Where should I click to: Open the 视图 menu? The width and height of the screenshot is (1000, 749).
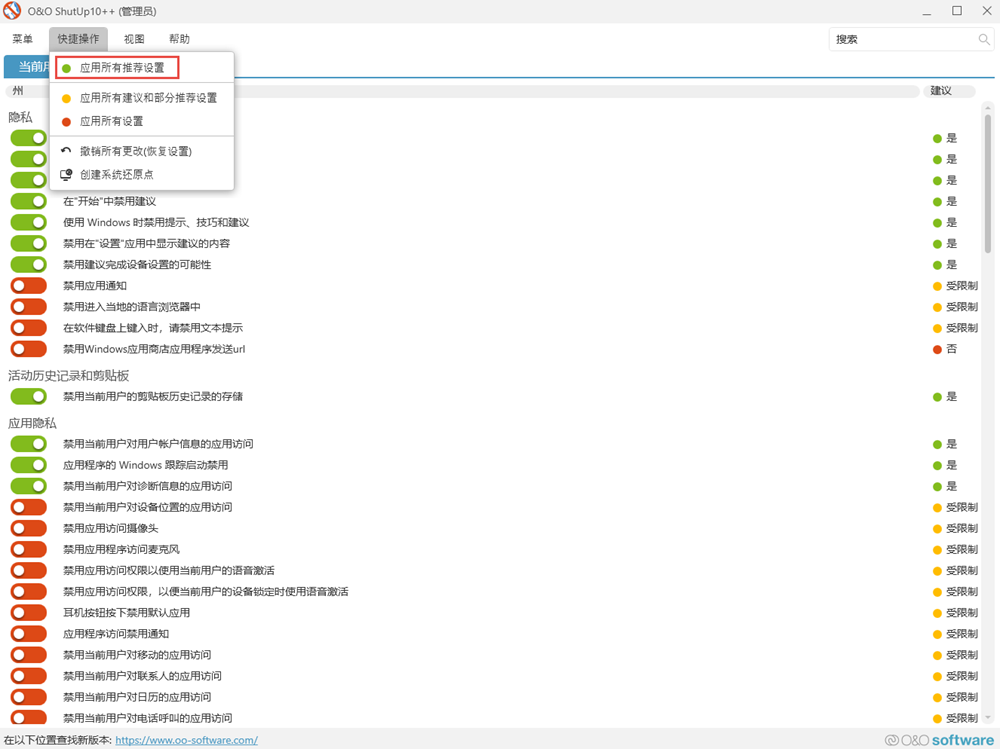134,39
